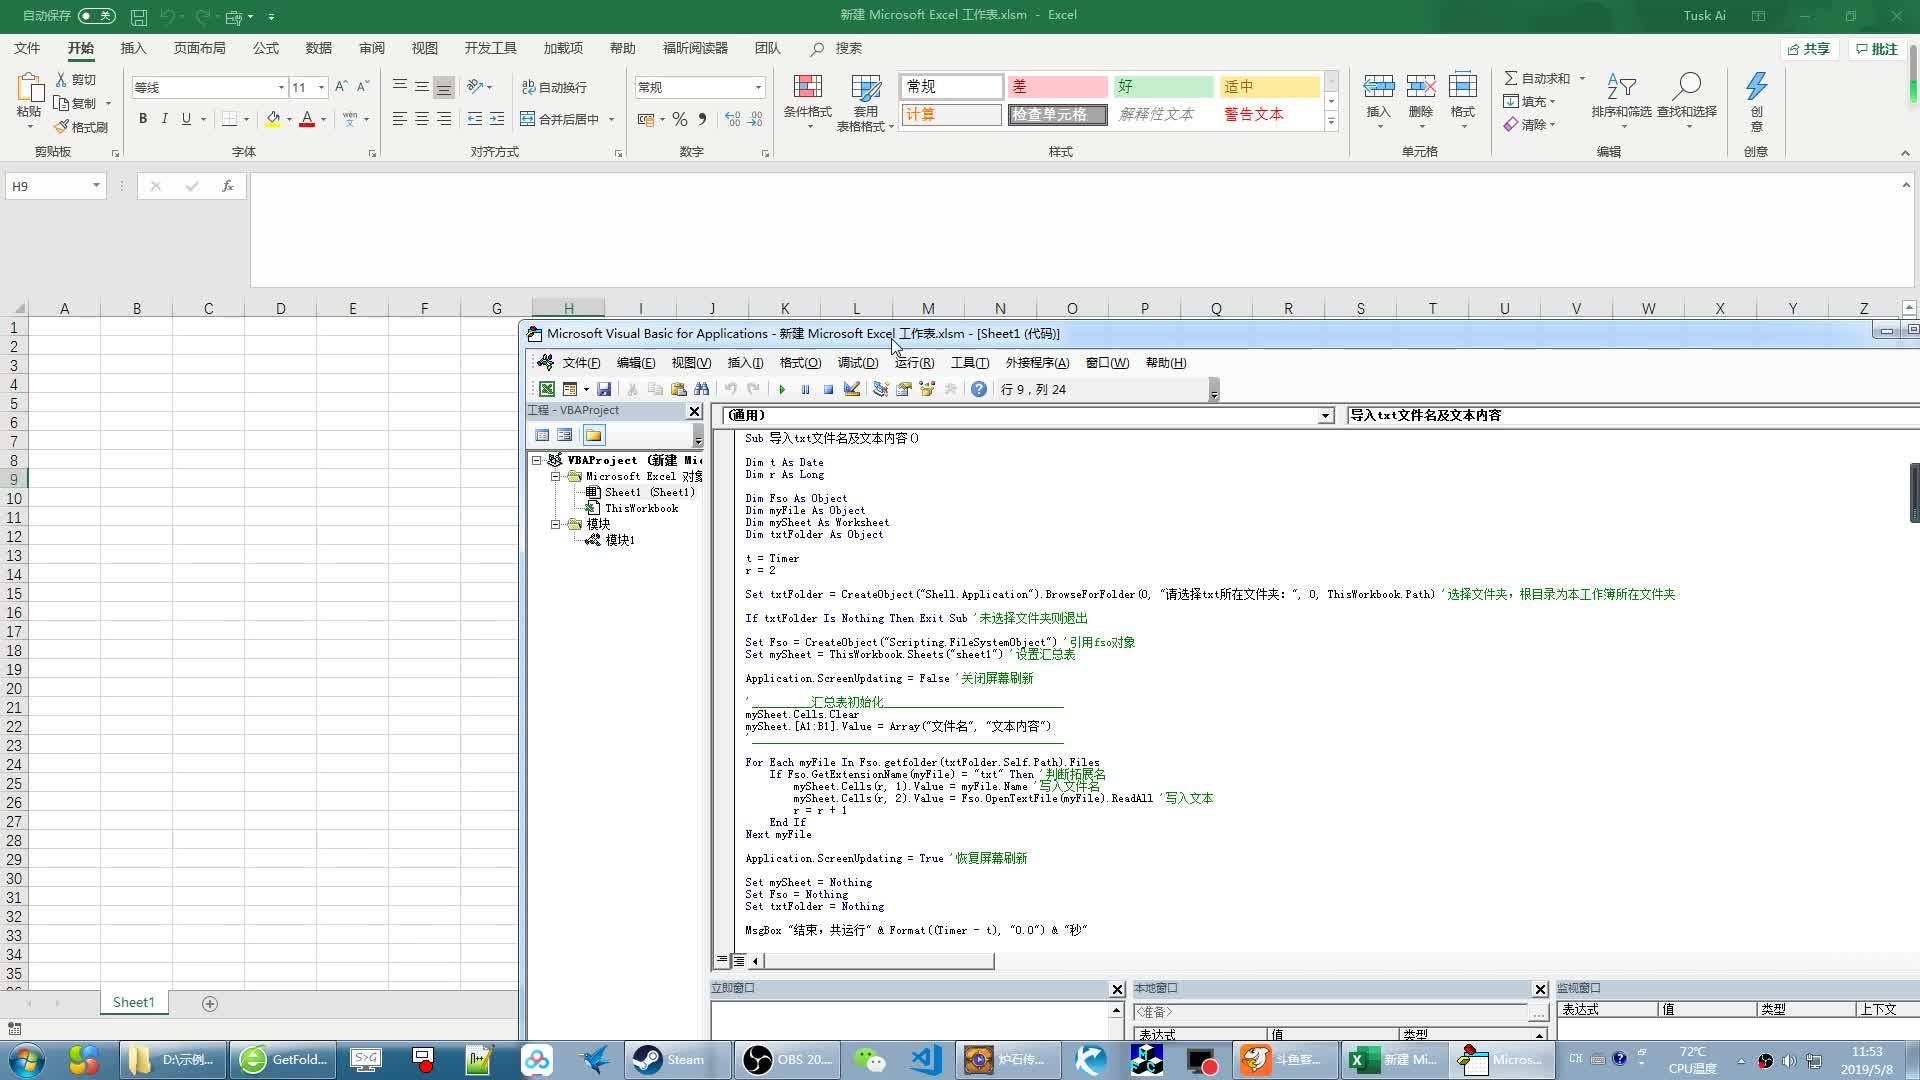Click the OBS taskbar button
Screen dimensions: 1920x1080
pos(787,1059)
